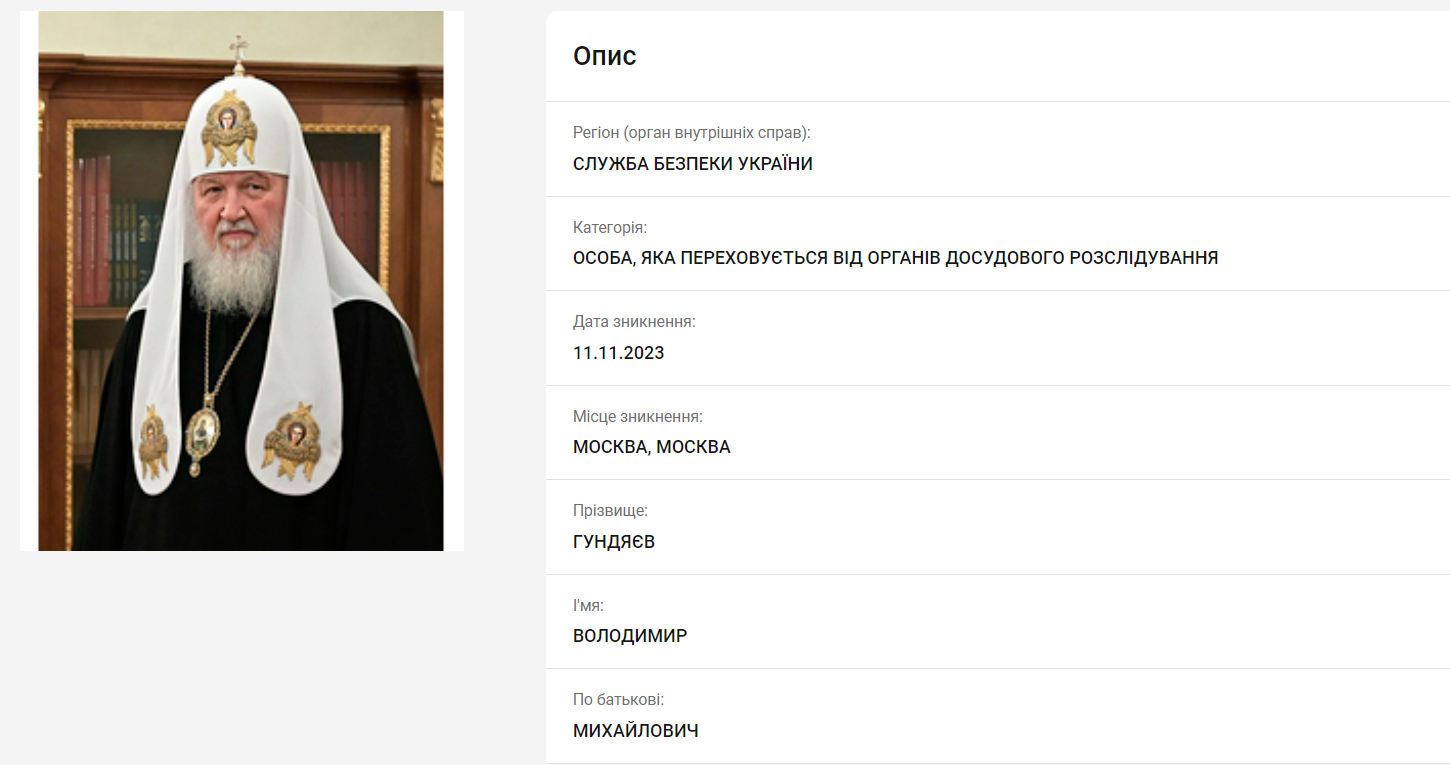Click the Дата зникнення label
The height and width of the screenshot is (765, 1450).
634,321
